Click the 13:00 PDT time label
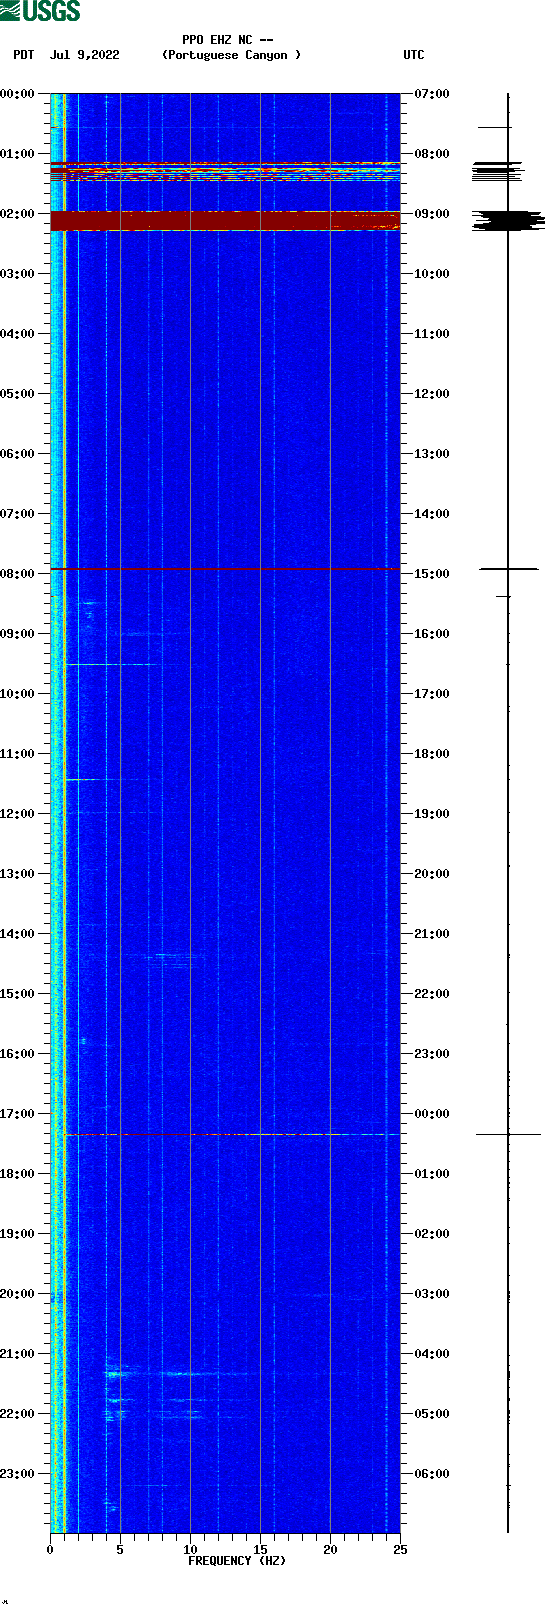The height and width of the screenshot is (1613, 552). pyautogui.click(x=18, y=874)
